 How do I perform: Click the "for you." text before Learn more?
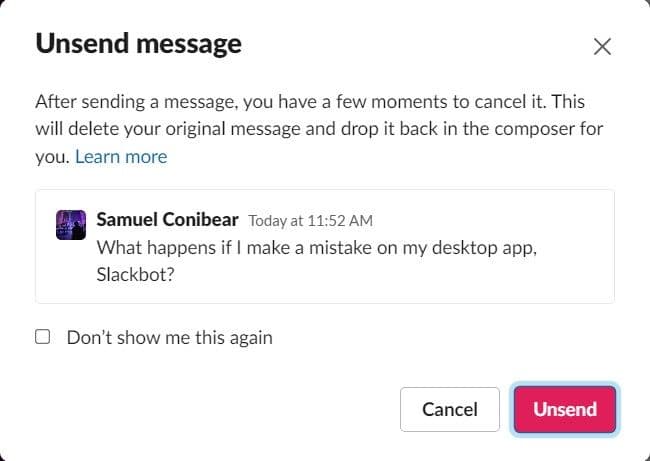(52, 157)
